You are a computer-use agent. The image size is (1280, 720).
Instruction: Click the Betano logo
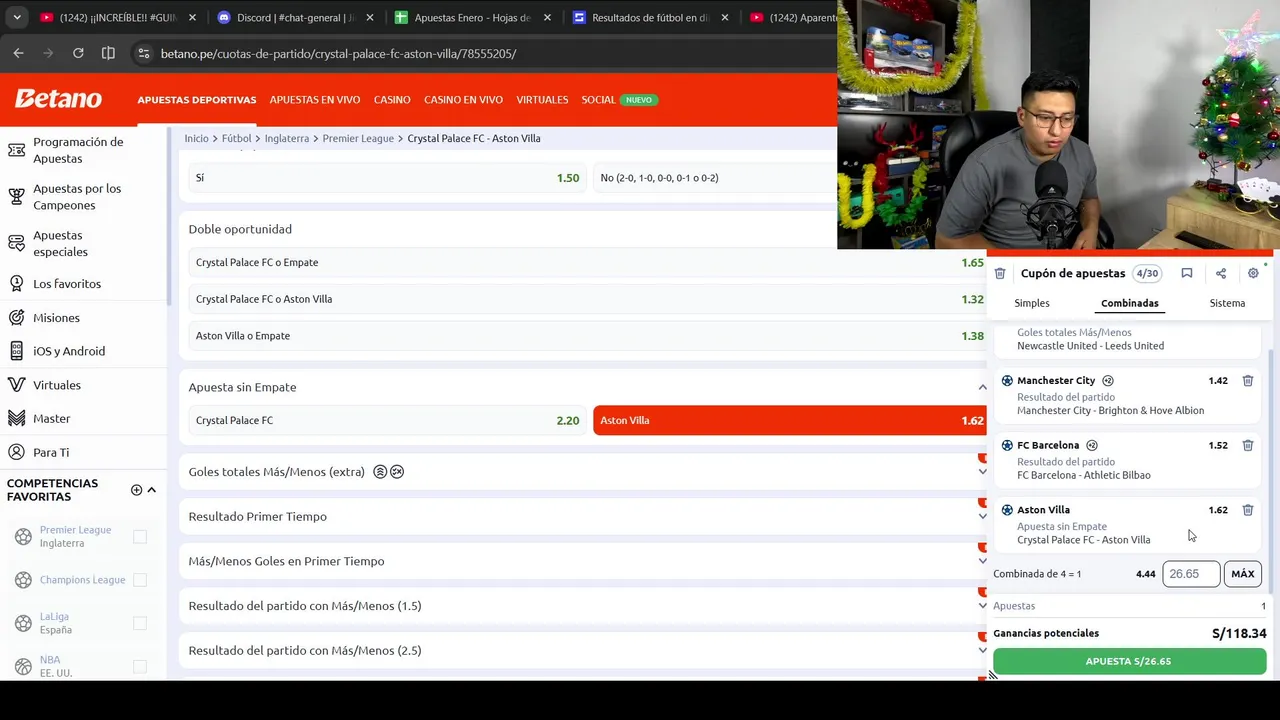pos(58,99)
